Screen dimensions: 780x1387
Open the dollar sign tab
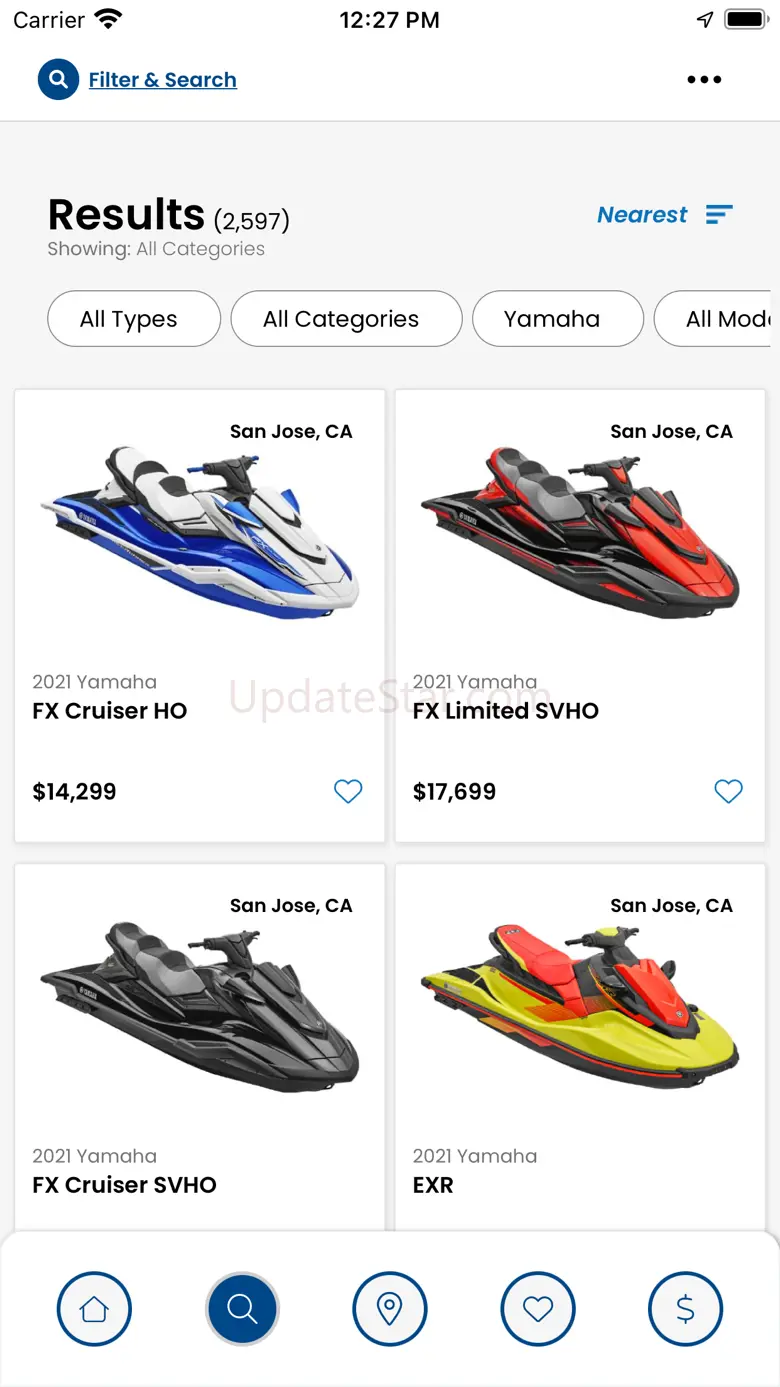pyautogui.click(x=685, y=1308)
